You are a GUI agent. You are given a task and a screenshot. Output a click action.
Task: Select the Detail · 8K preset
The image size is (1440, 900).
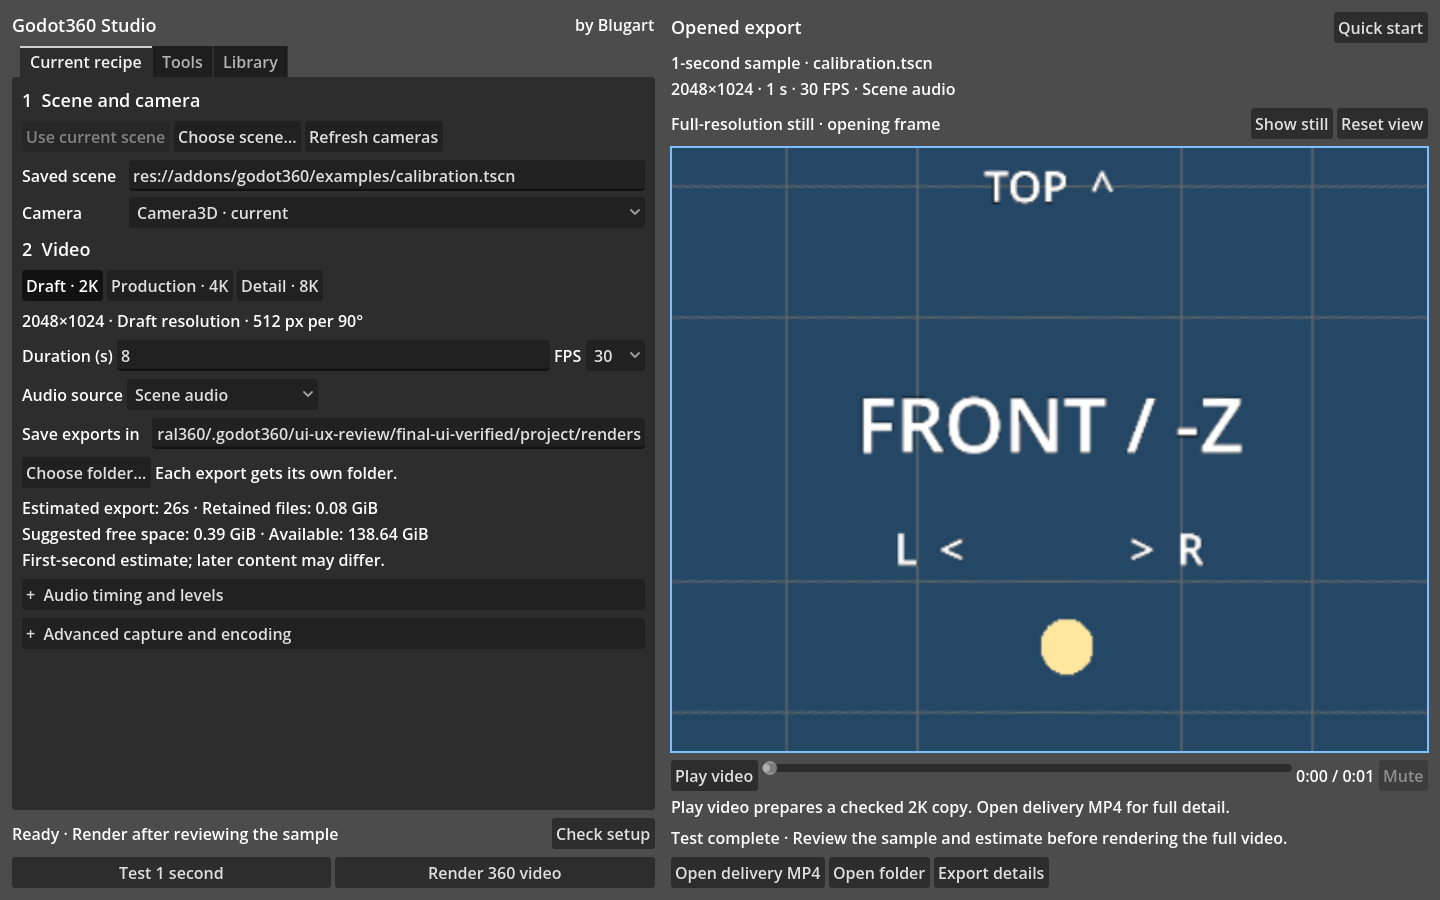280,286
